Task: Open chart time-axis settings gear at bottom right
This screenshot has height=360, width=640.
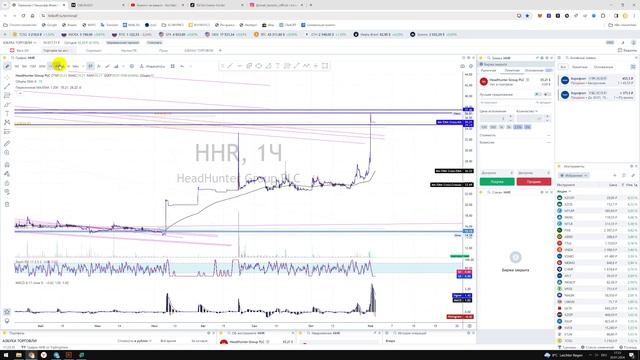Action: click(470, 326)
